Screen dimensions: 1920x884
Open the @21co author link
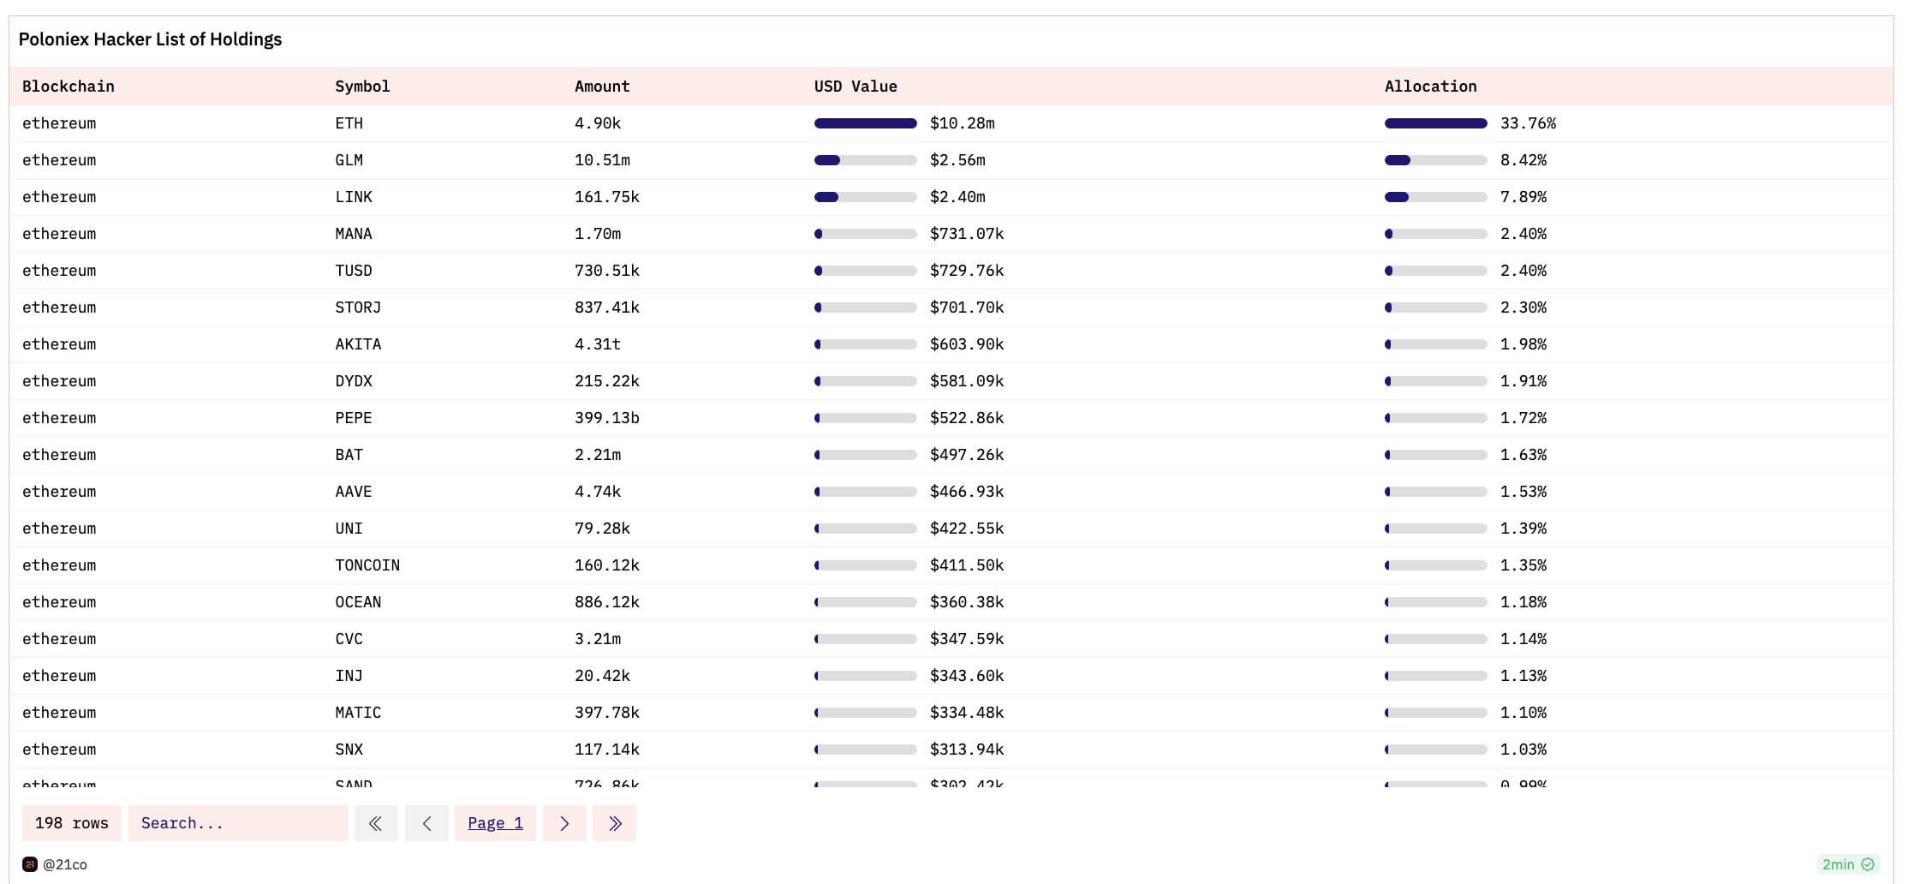pos(65,864)
